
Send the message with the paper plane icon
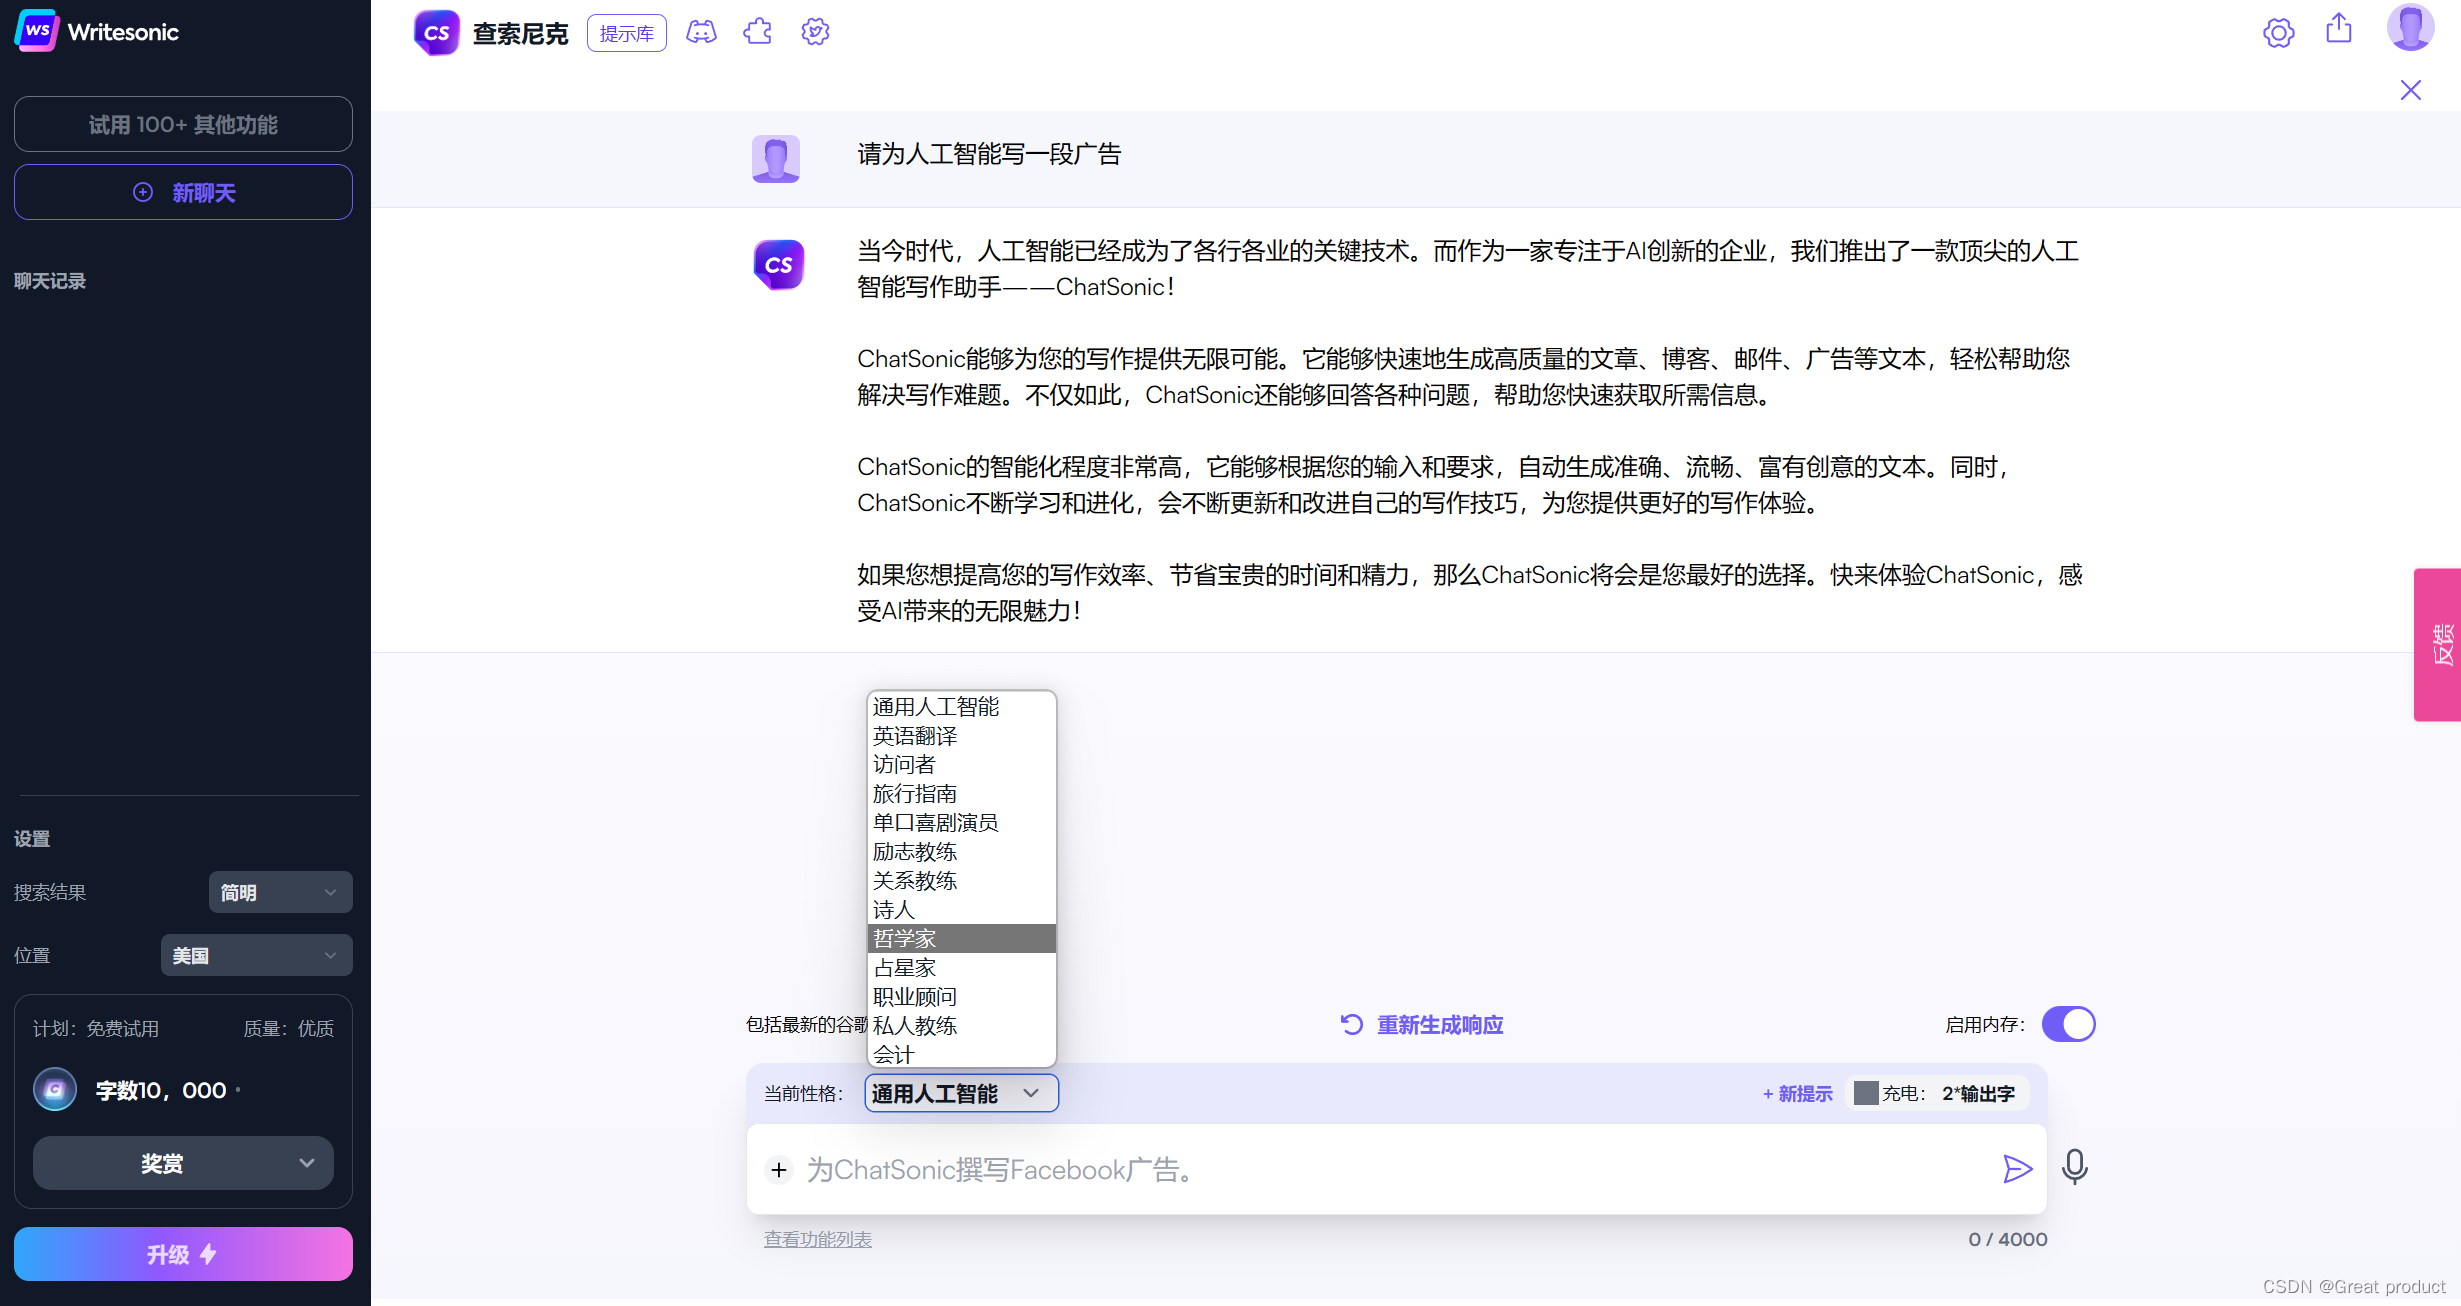[x=2018, y=1169]
